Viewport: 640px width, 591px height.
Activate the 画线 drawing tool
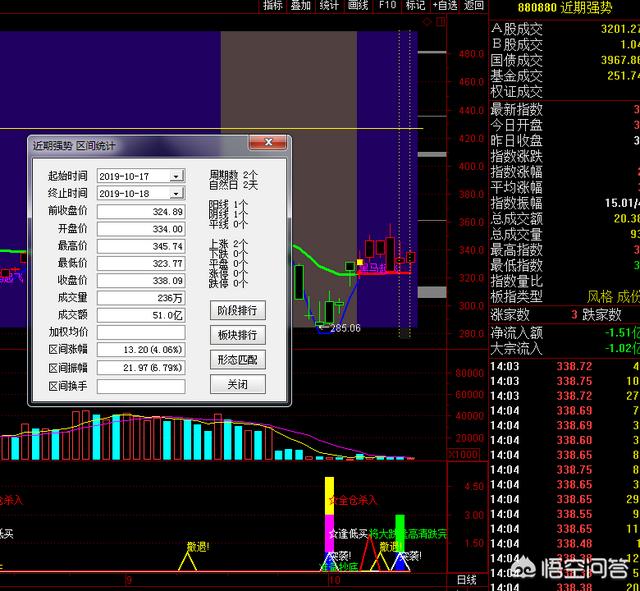click(358, 5)
